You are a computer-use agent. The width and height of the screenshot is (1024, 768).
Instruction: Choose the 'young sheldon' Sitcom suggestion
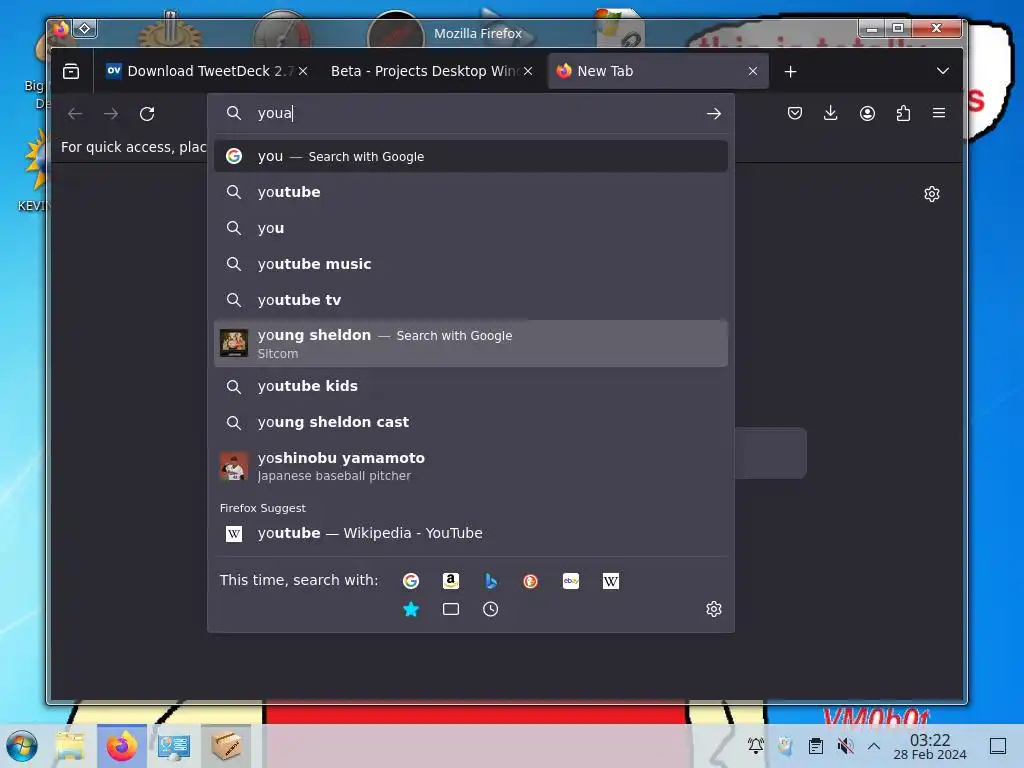coord(471,344)
